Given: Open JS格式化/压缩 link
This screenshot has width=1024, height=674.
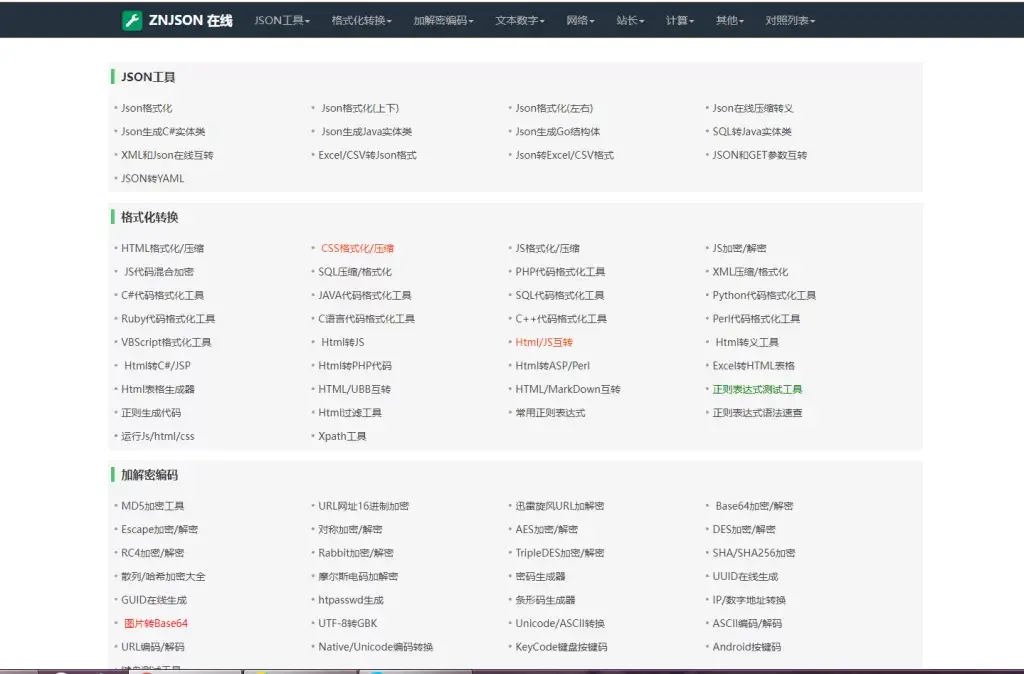Looking at the screenshot, I should [548, 248].
